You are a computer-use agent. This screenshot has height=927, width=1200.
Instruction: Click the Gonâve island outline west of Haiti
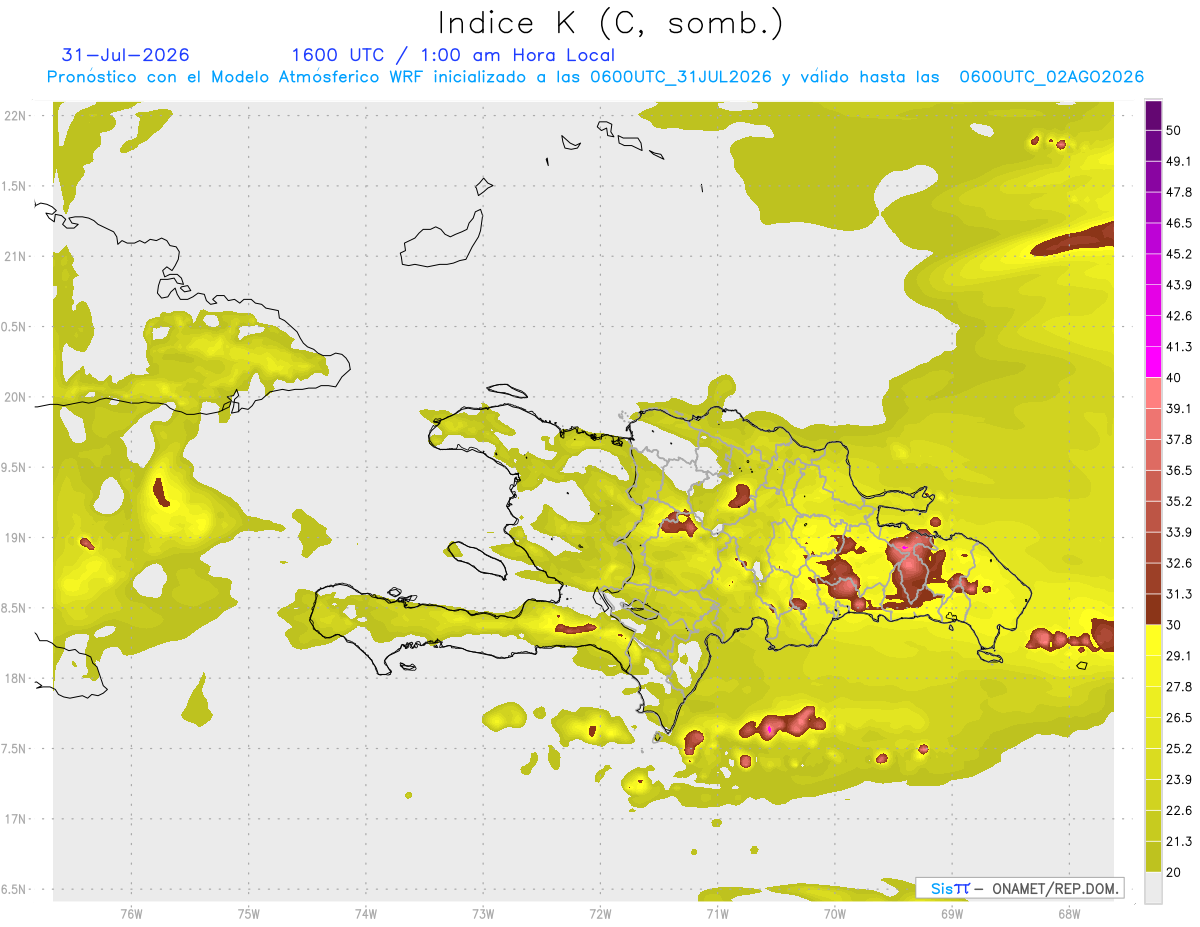[479, 560]
